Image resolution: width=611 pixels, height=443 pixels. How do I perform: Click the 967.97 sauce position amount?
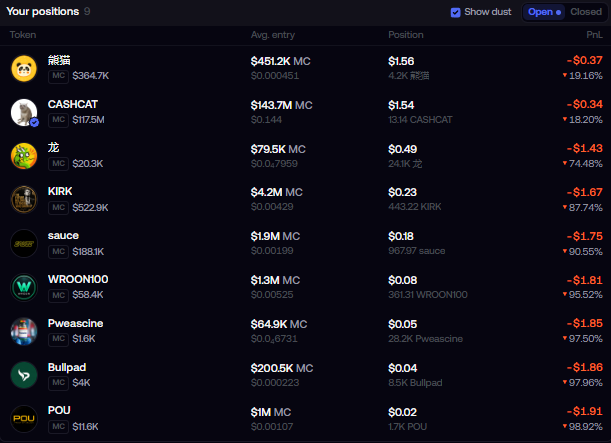click(x=417, y=251)
